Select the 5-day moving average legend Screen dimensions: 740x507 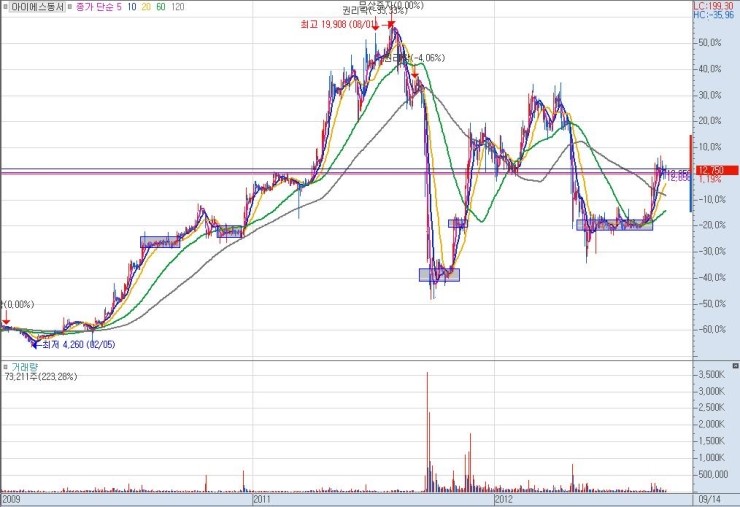(120, 7)
